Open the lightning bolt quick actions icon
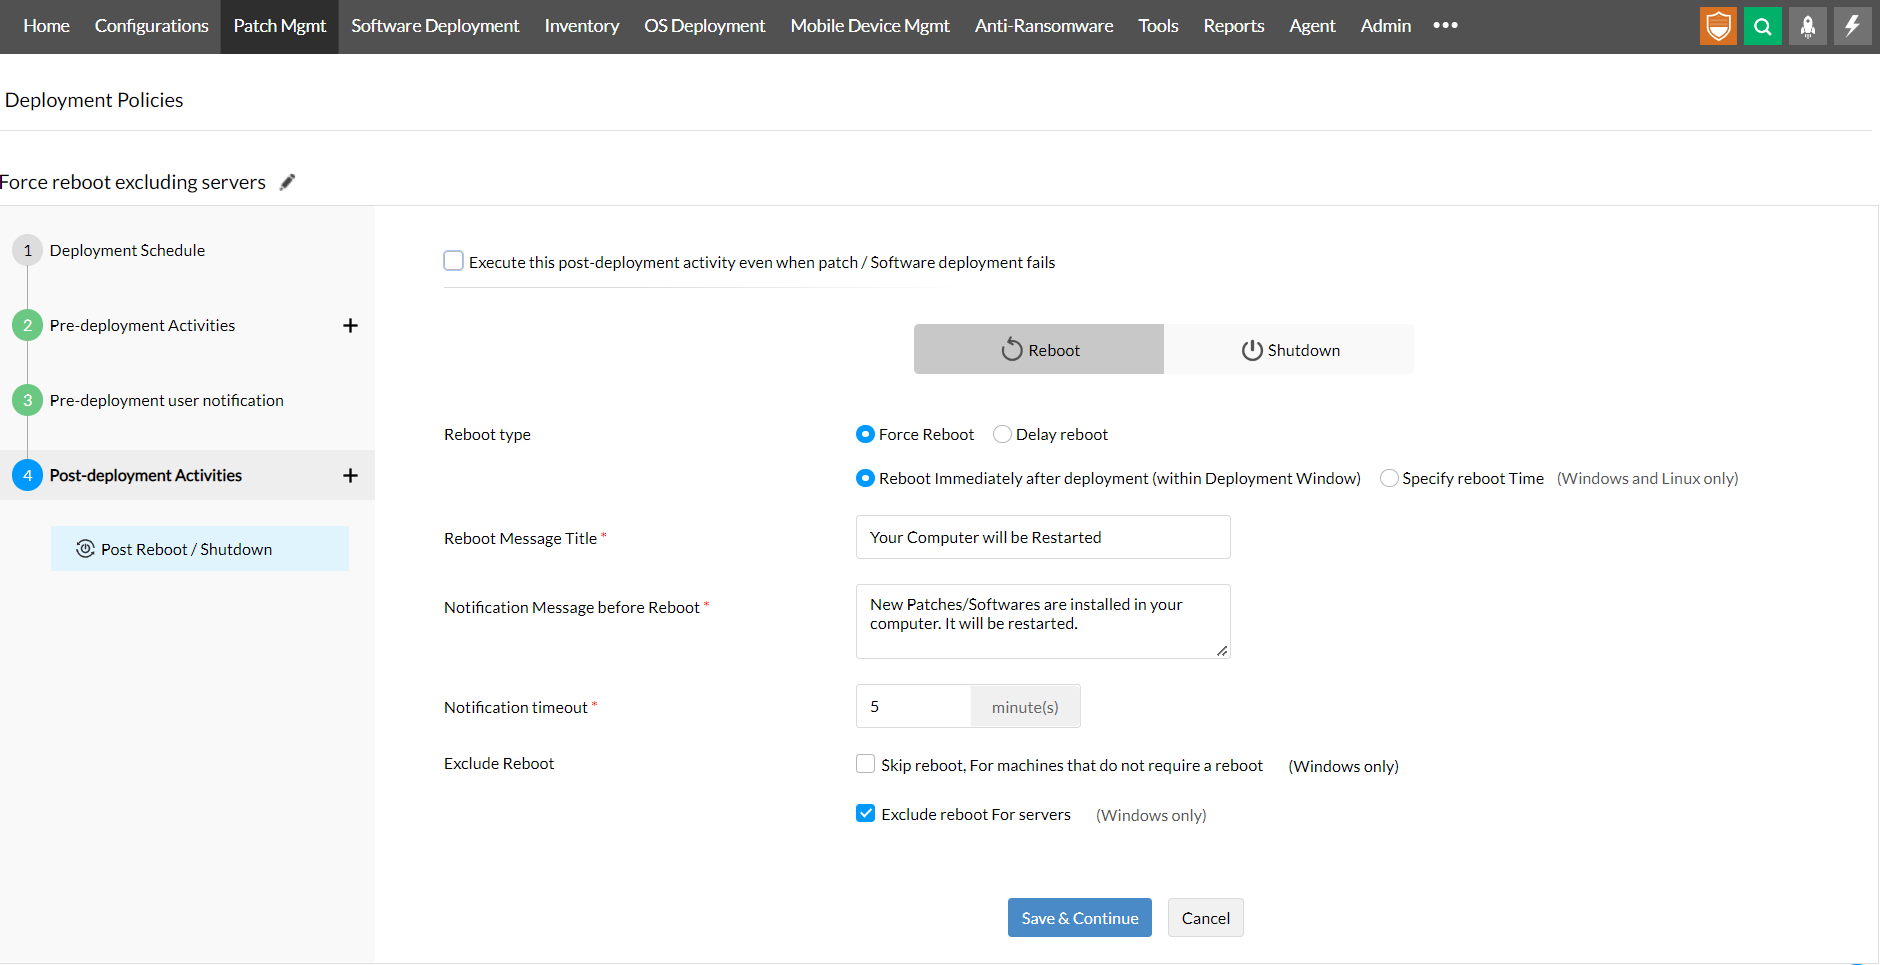This screenshot has width=1880, height=965. 1852,26
